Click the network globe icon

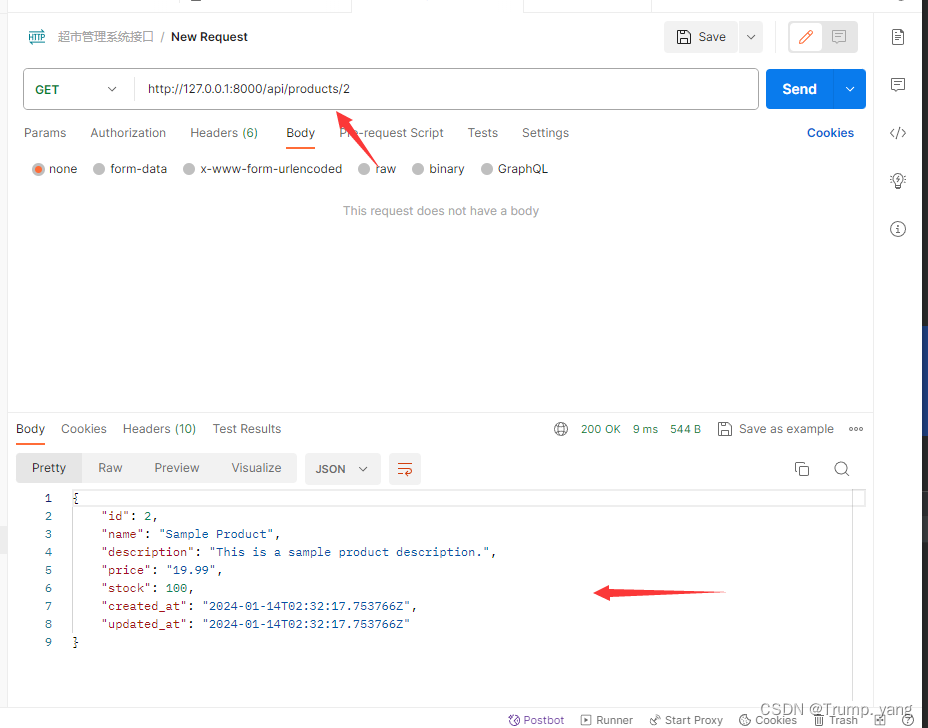click(560, 429)
